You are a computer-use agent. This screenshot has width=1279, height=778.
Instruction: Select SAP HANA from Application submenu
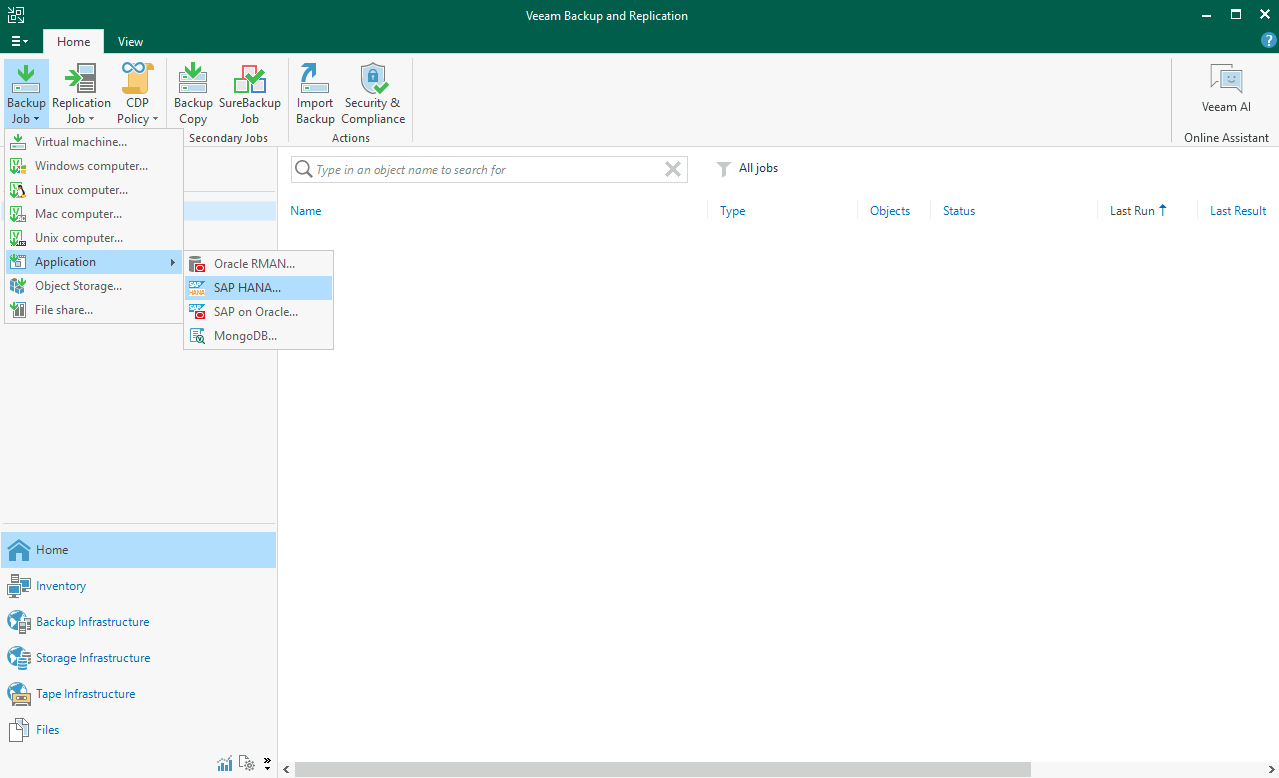[x=247, y=288]
